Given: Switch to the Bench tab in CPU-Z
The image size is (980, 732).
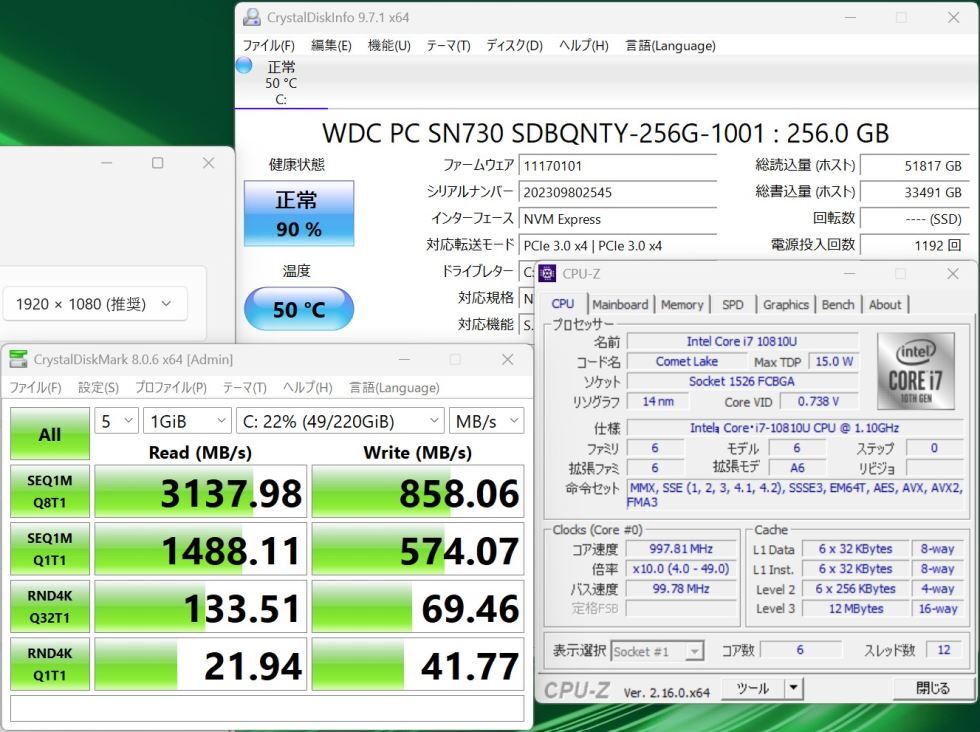Looking at the screenshot, I should pyautogui.click(x=838, y=304).
